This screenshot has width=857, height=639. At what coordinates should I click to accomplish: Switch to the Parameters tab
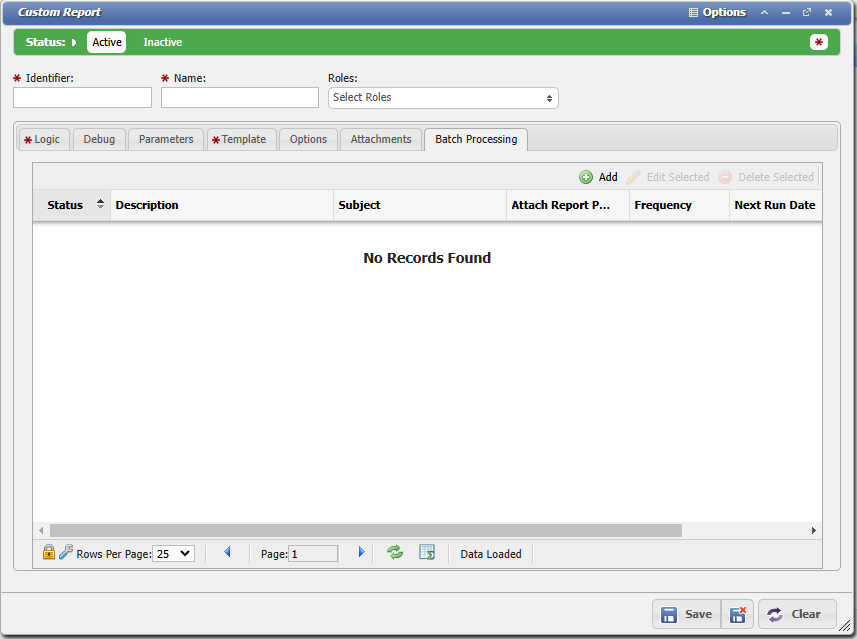(x=166, y=139)
